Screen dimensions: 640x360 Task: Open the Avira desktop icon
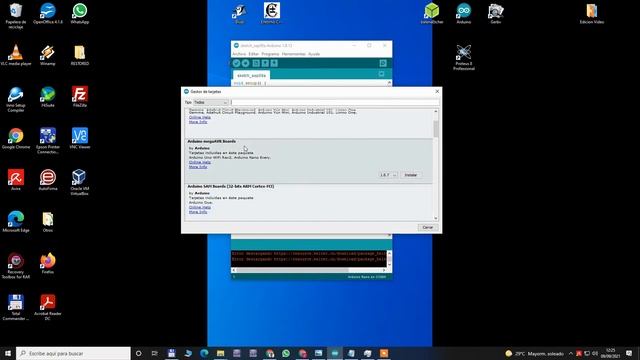tap(16, 180)
